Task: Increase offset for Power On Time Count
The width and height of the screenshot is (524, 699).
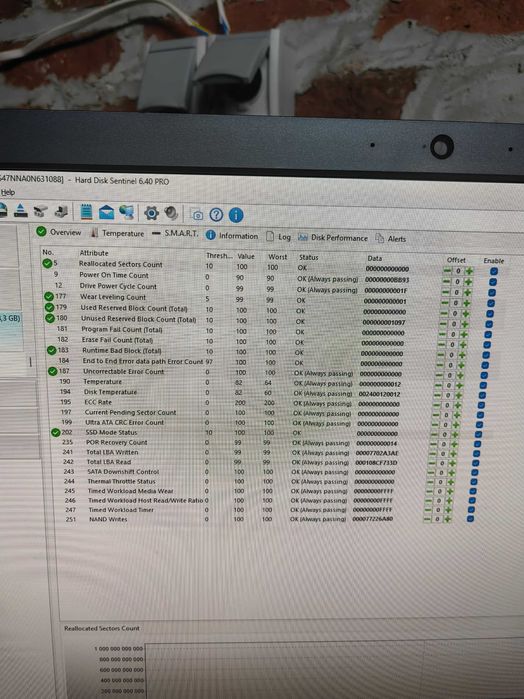Action: [468, 282]
